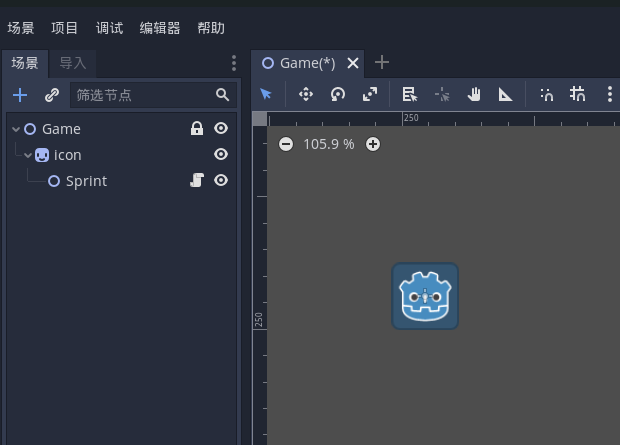Viewport: 620px width, 445px height.
Task: Switch to the 场景 dock tab
Action: coord(25,63)
